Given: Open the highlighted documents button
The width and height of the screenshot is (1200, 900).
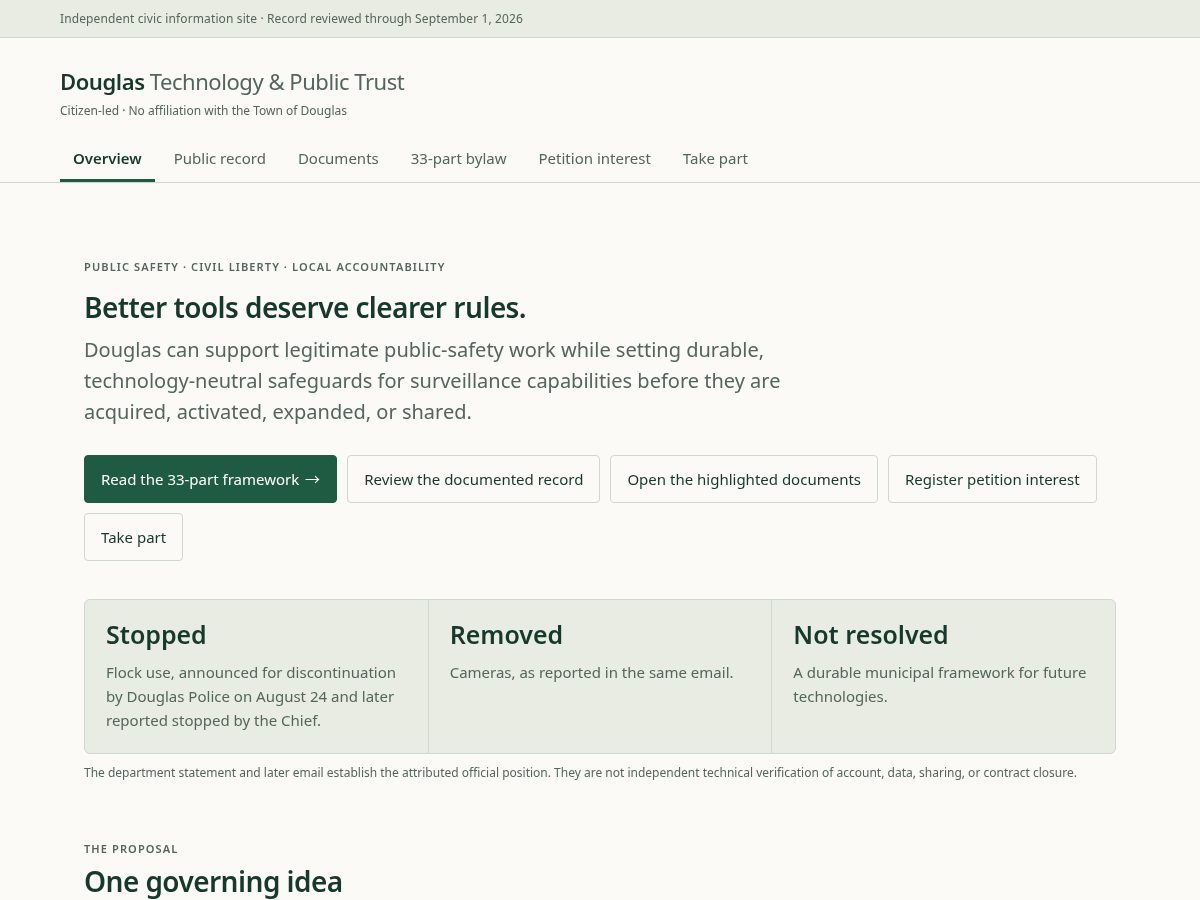Looking at the screenshot, I should (744, 479).
